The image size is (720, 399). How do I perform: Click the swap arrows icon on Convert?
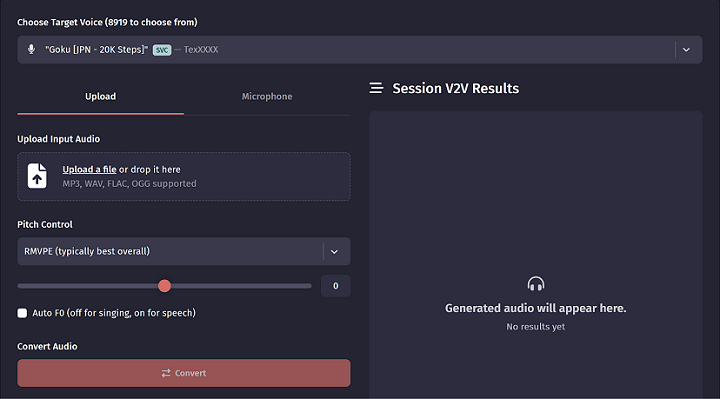click(x=166, y=373)
